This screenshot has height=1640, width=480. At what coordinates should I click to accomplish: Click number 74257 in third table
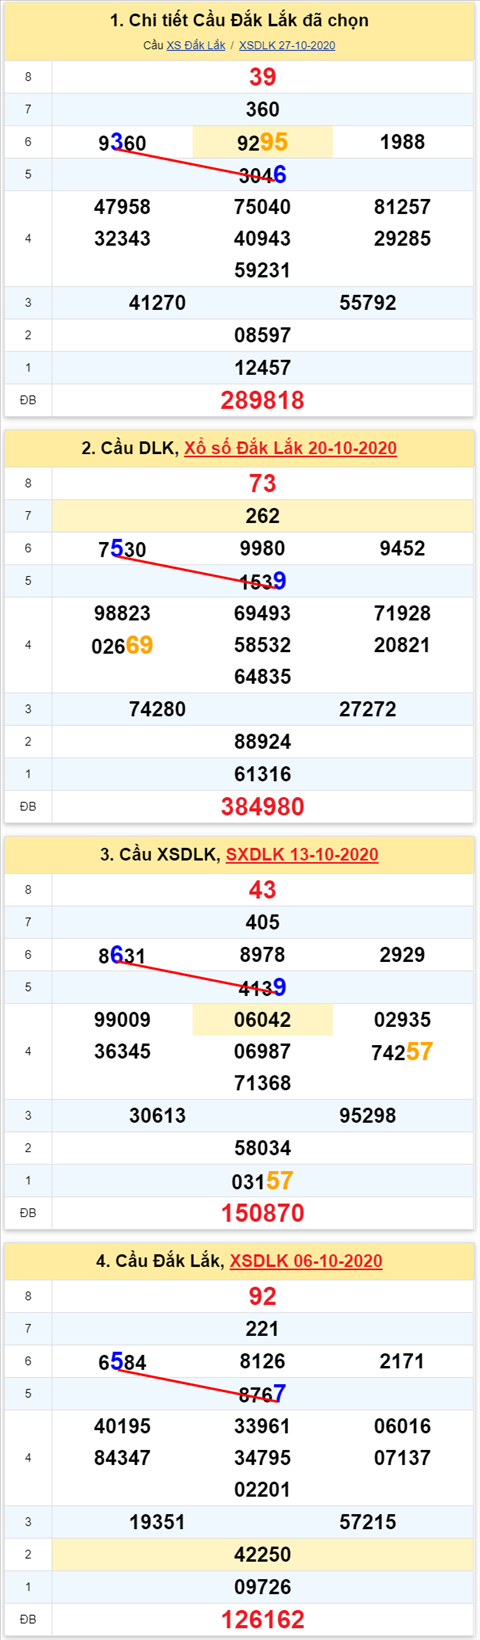(402, 1052)
